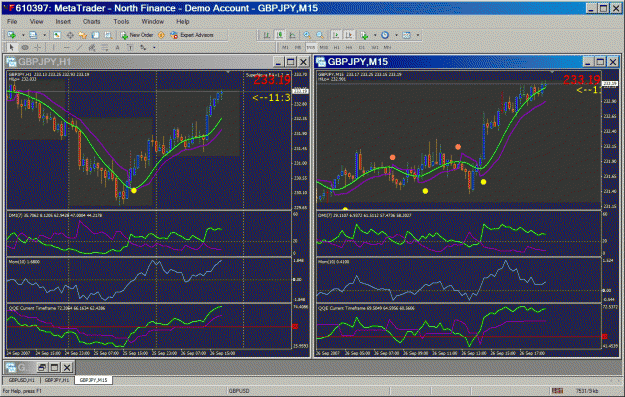Expand the Indicators dropdown arrow
The image size is (625, 397).
coord(375,35)
